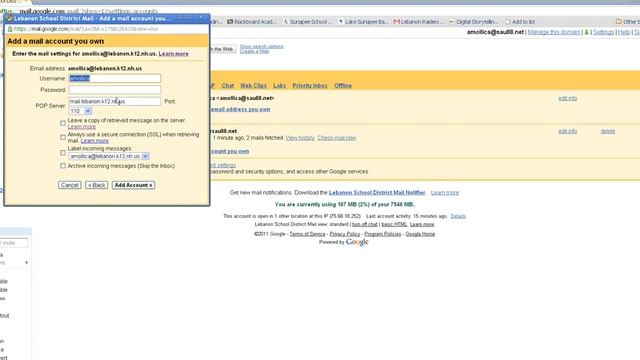The height and width of the screenshot is (360, 640).
Task: Click the Add Account button
Action: pyautogui.click(x=133, y=185)
